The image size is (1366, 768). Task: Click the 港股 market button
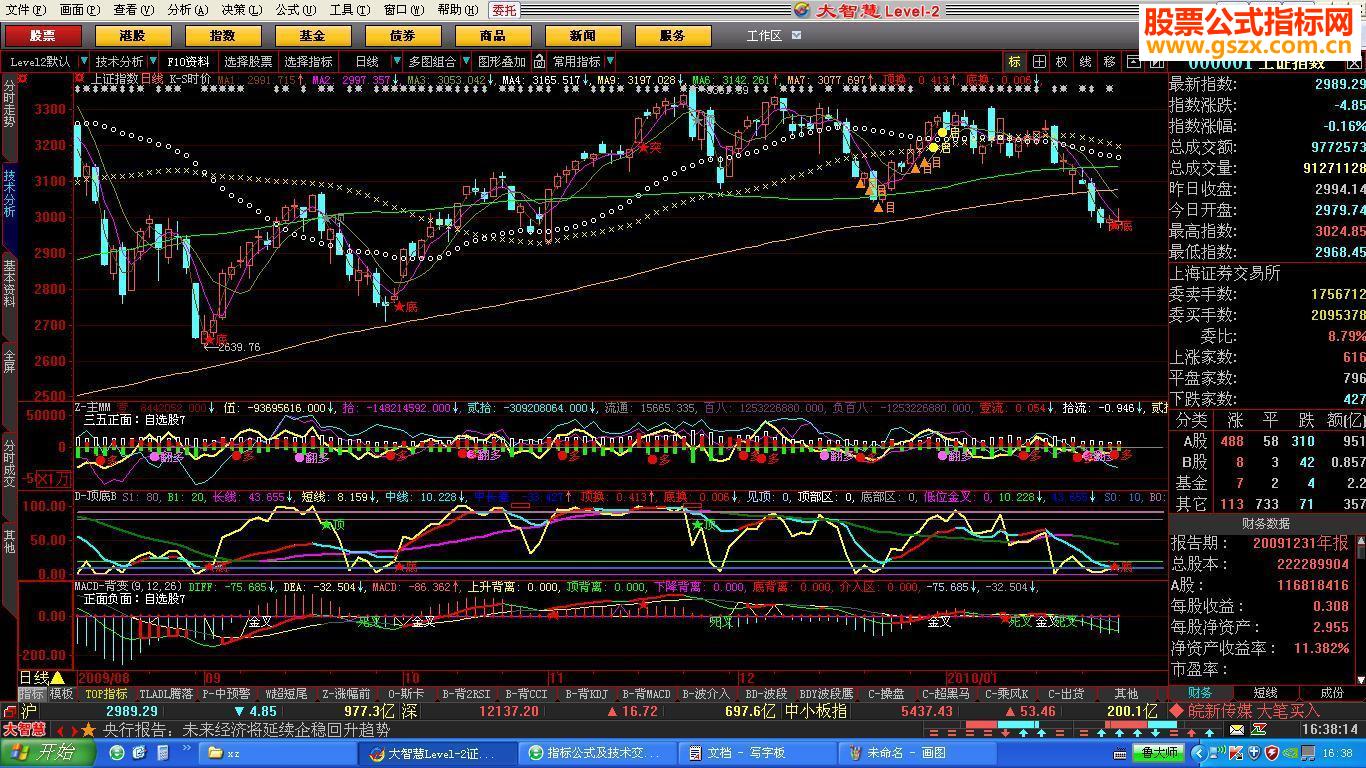pyautogui.click(x=132, y=36)
